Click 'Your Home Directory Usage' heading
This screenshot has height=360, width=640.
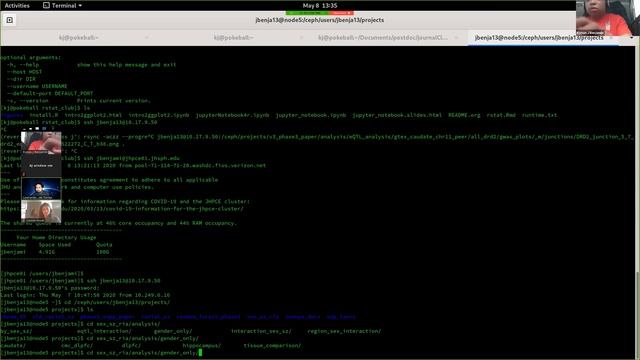click(56, 238)
